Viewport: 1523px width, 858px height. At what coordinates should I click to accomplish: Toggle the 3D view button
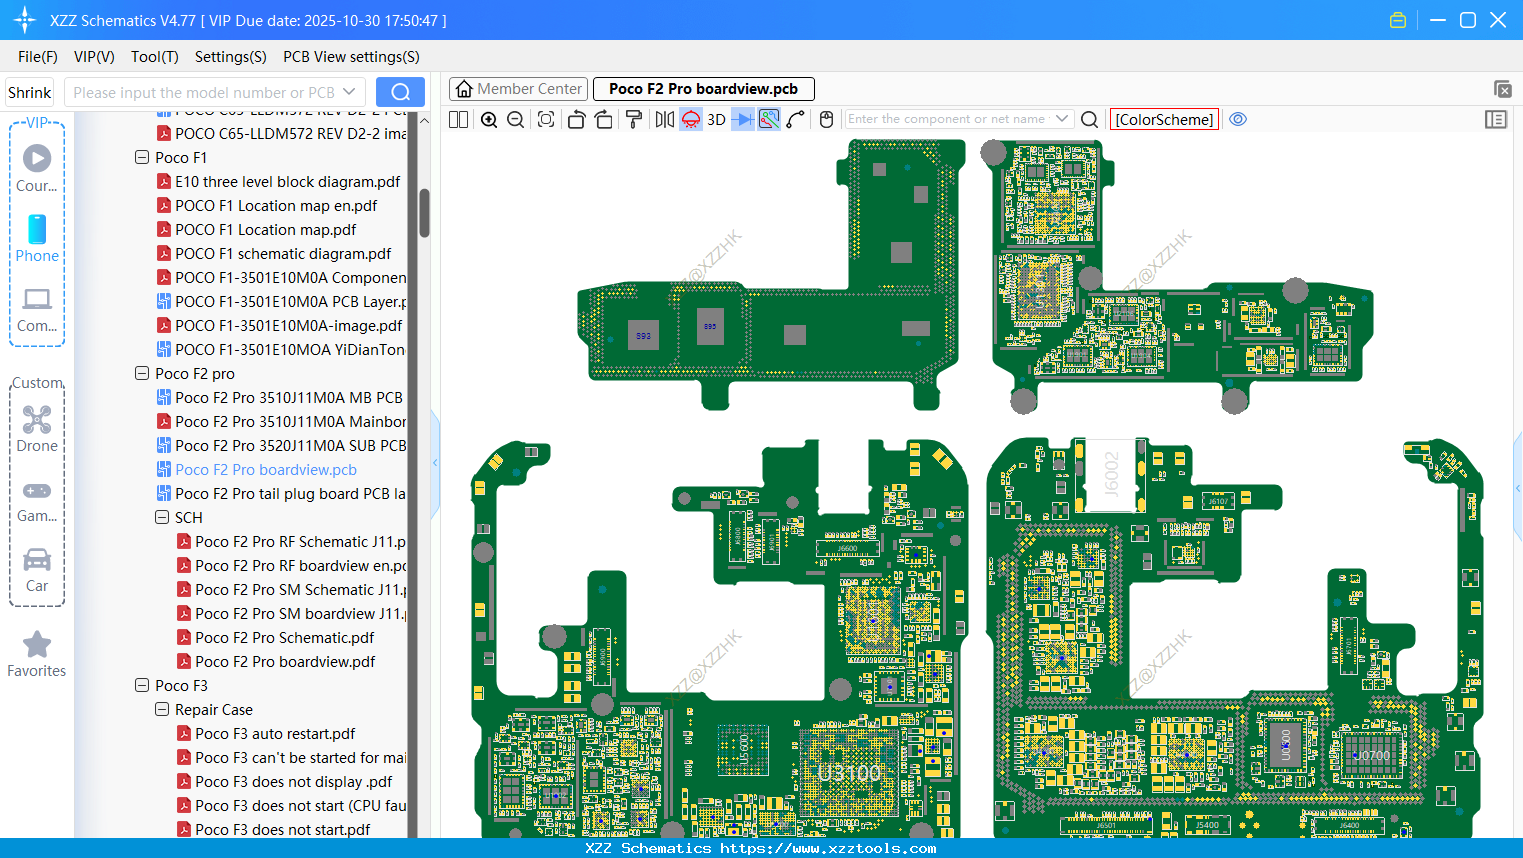point(716,120)
